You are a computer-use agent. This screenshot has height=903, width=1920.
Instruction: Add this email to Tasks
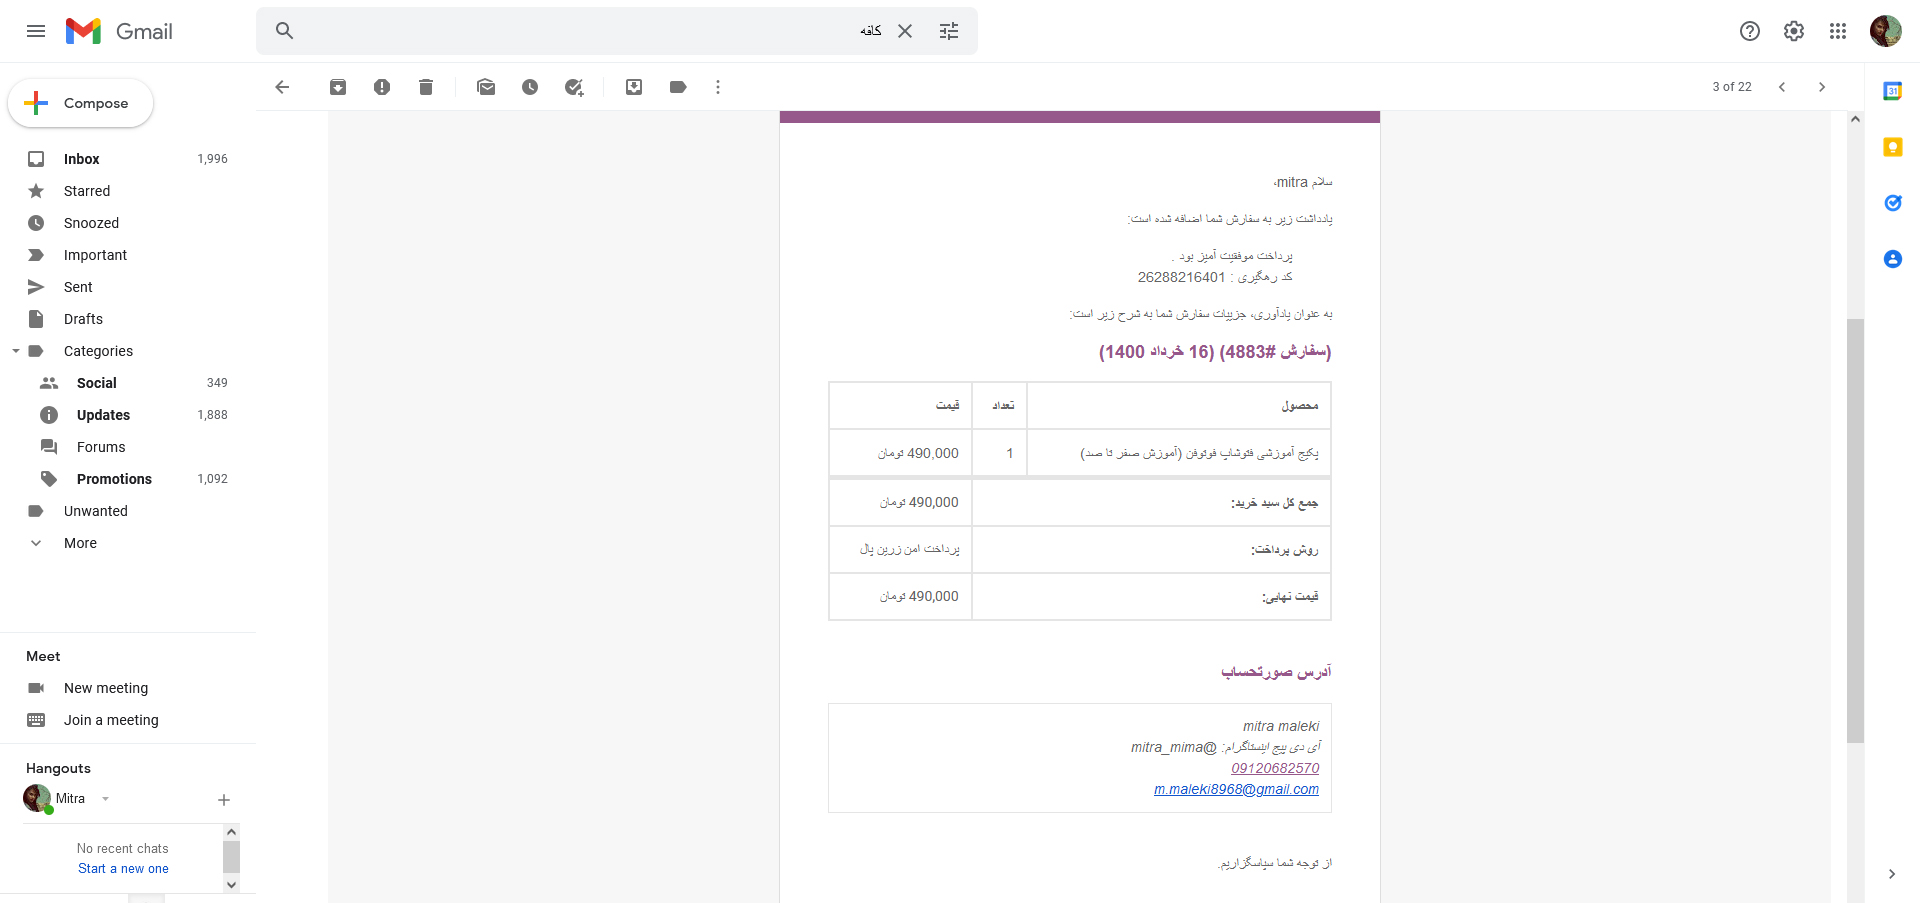tap(574, 87)
